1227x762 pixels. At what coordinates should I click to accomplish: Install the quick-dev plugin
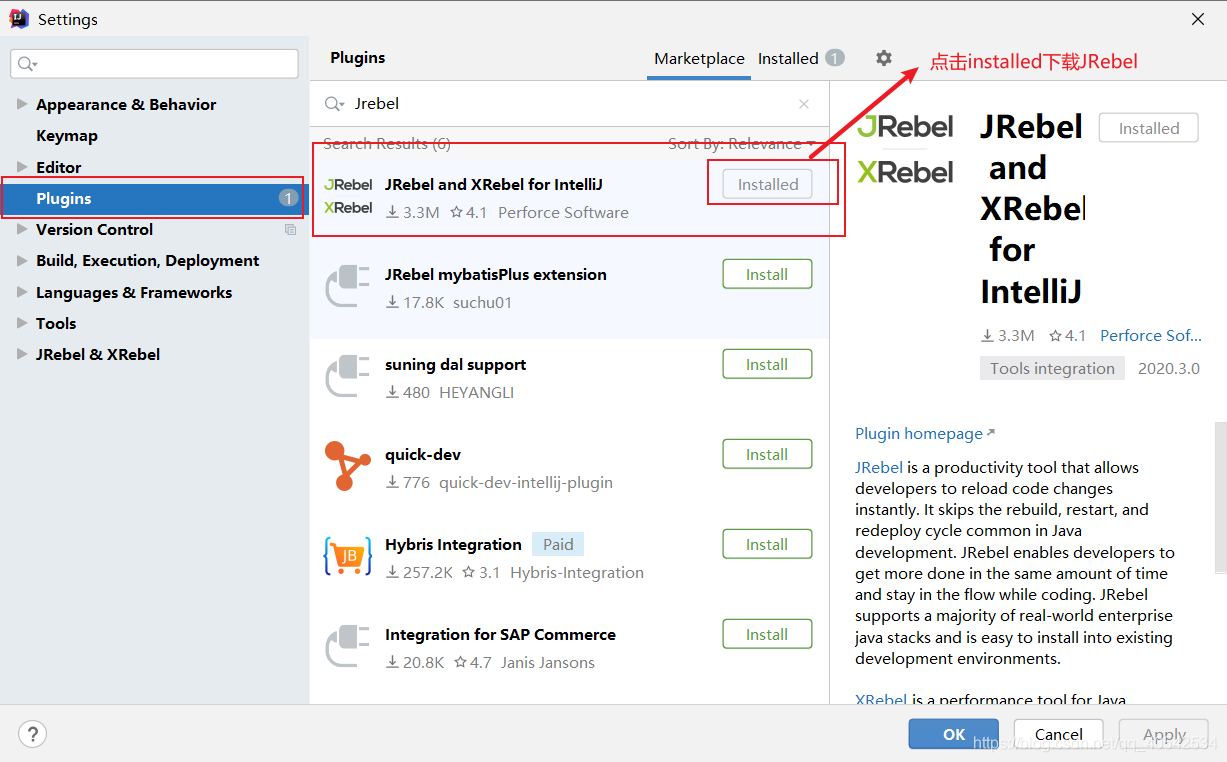point(767,454)
